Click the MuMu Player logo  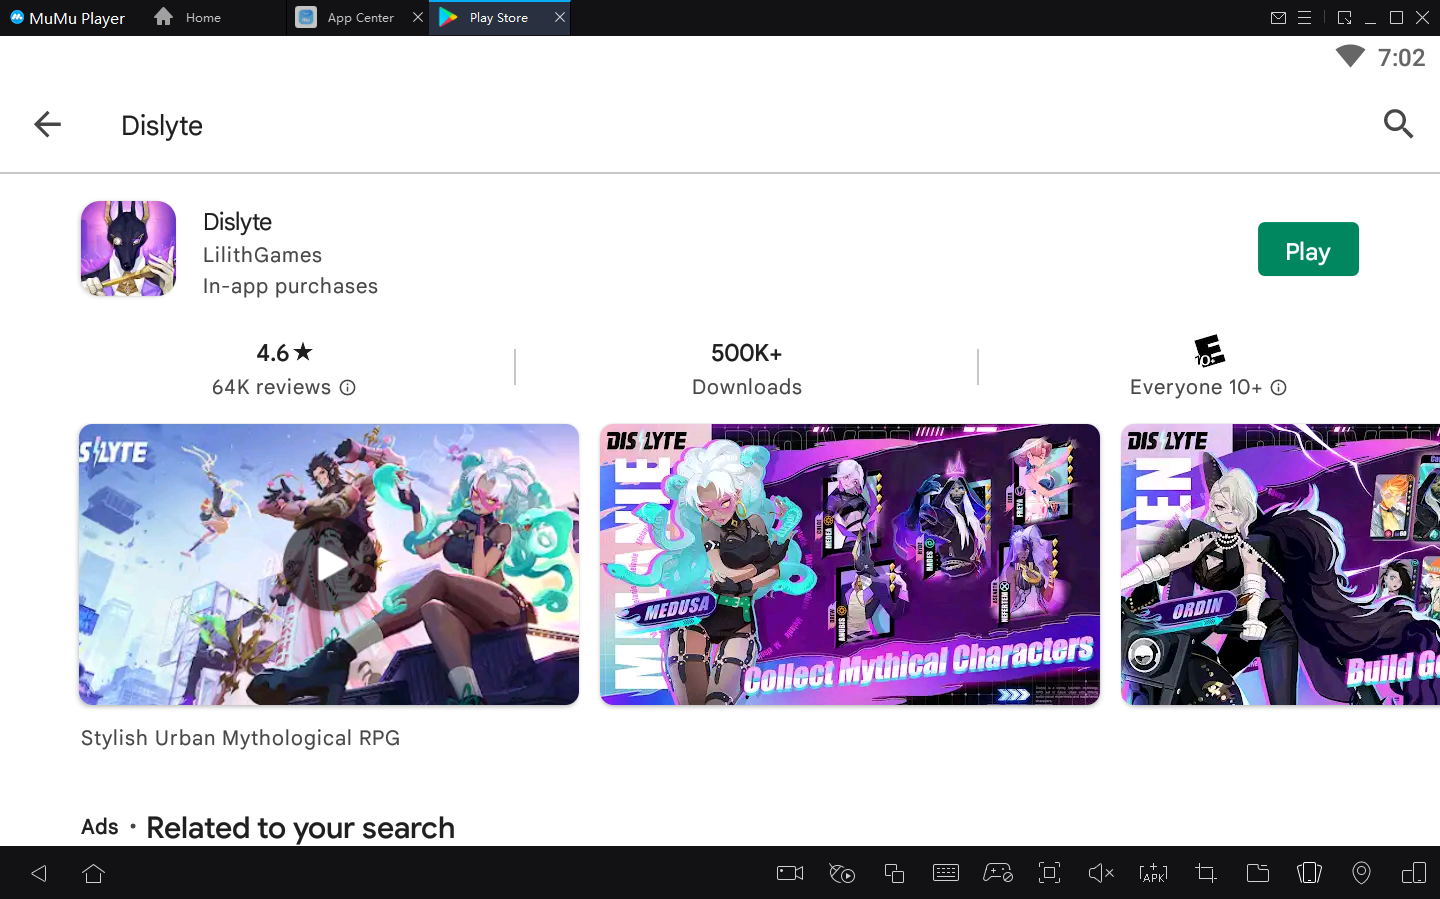67,18
